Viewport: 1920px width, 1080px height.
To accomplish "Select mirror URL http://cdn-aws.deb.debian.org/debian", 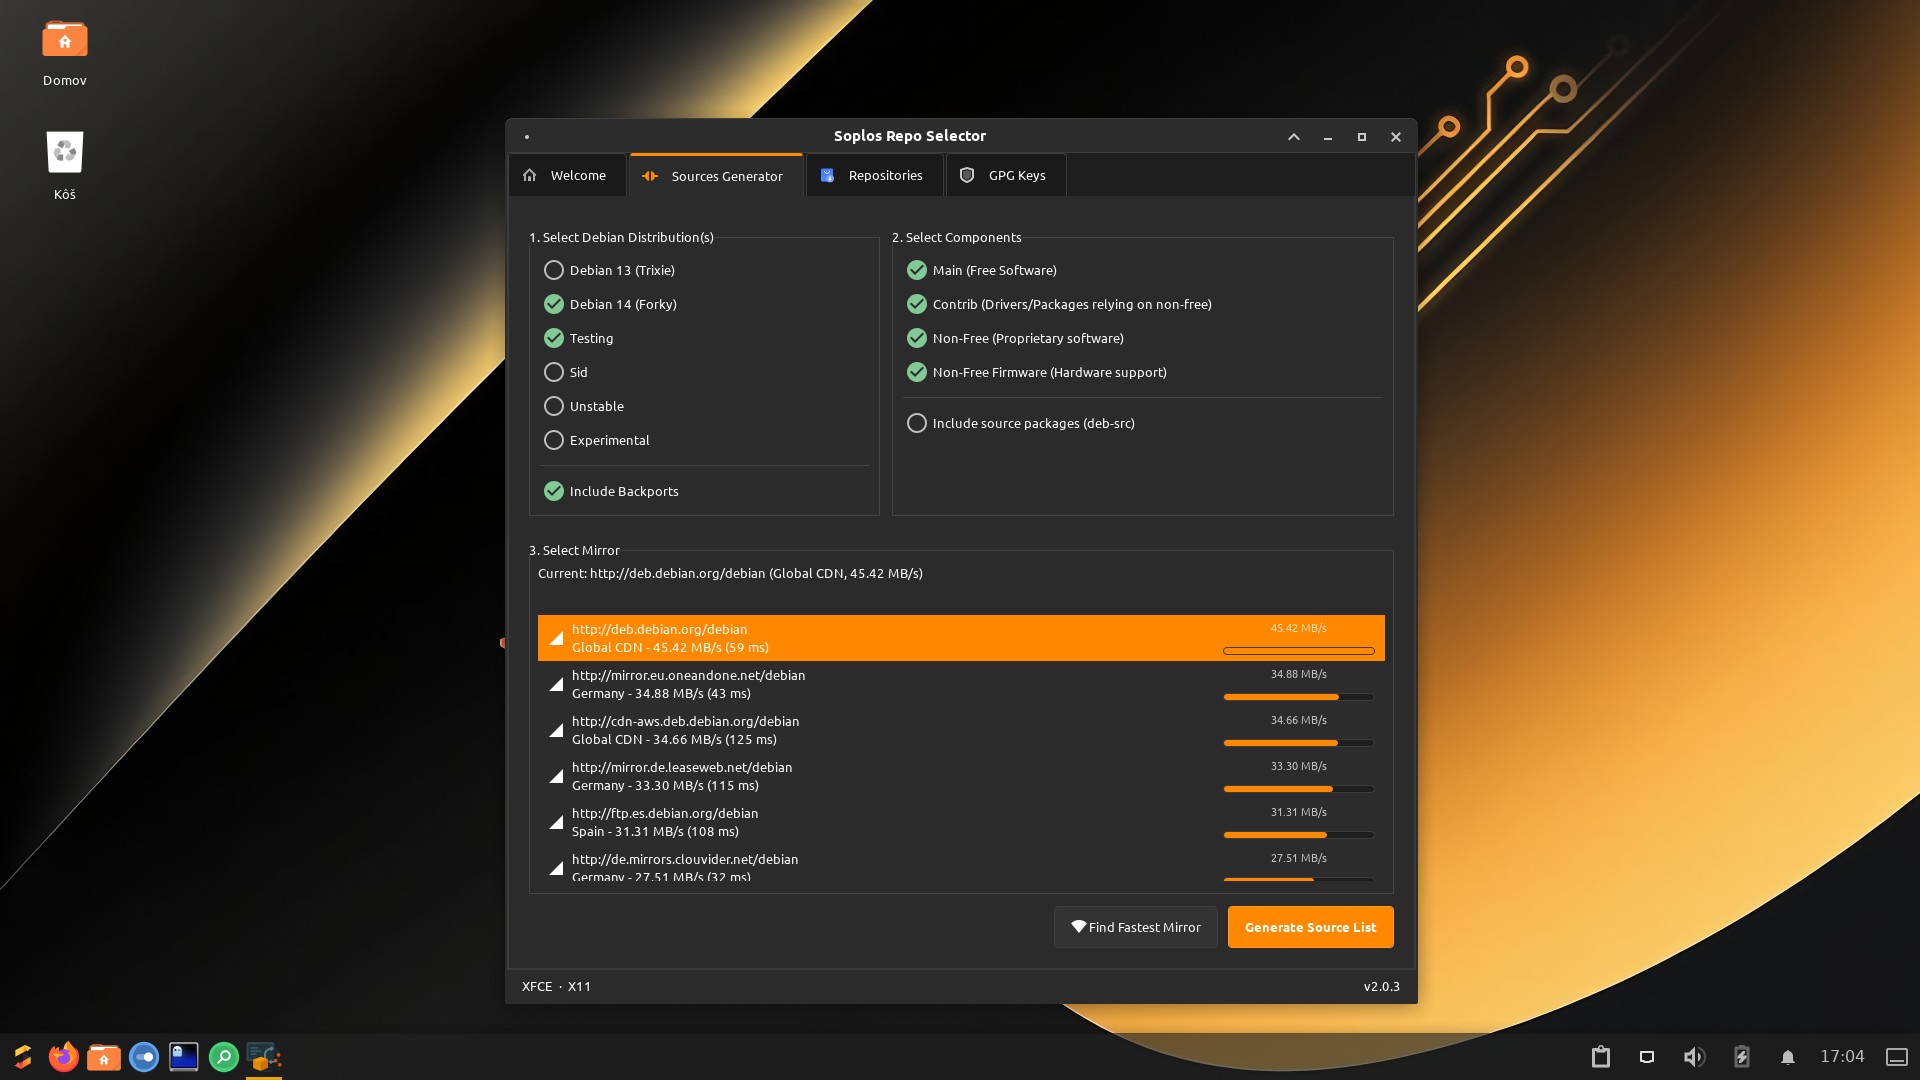I will pos(685,721).
